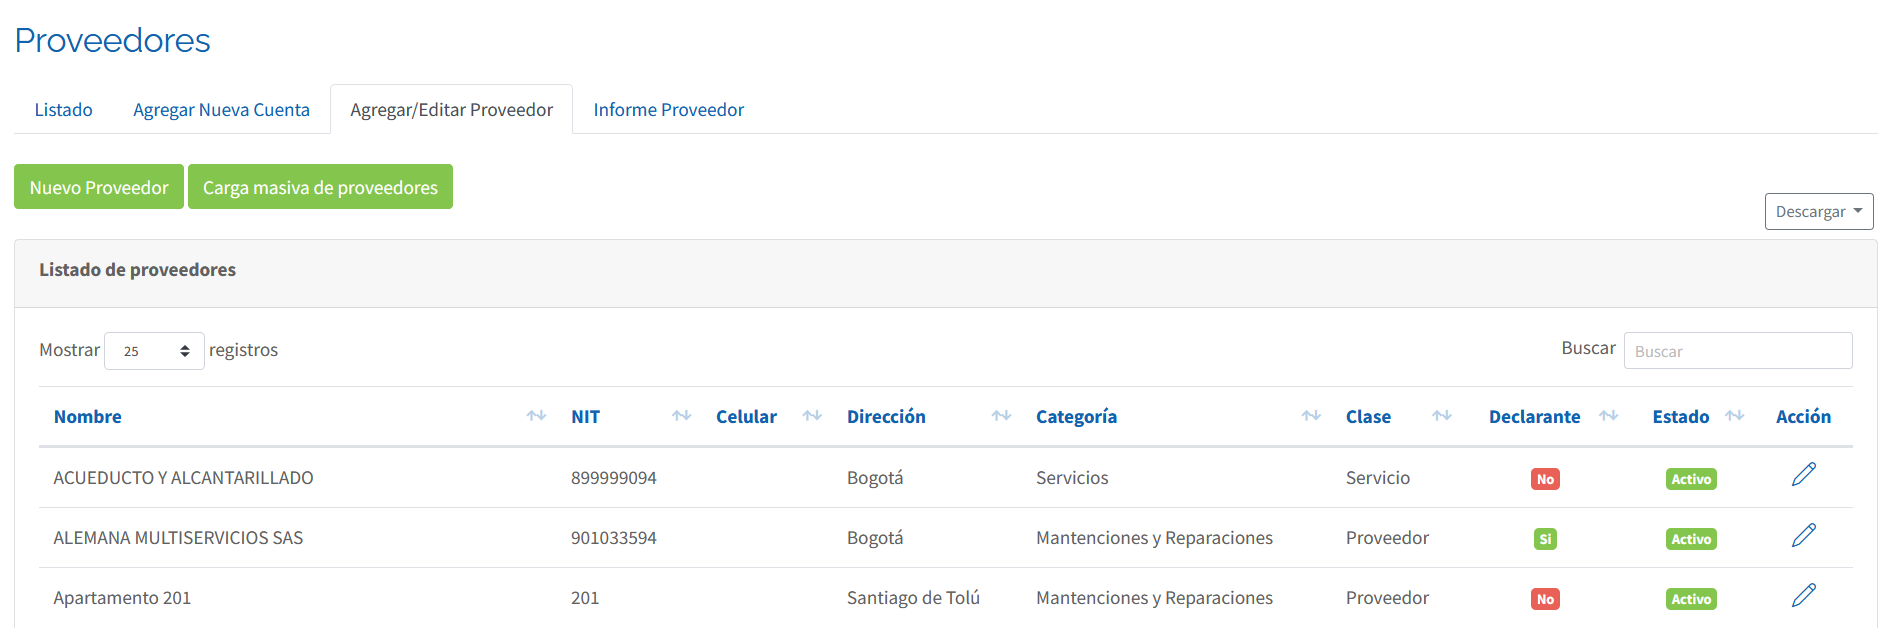Click the Activo badge for ALEMANA MULTISERVICIOS
The image size is (1894, 628).
tap(1690, 539)
